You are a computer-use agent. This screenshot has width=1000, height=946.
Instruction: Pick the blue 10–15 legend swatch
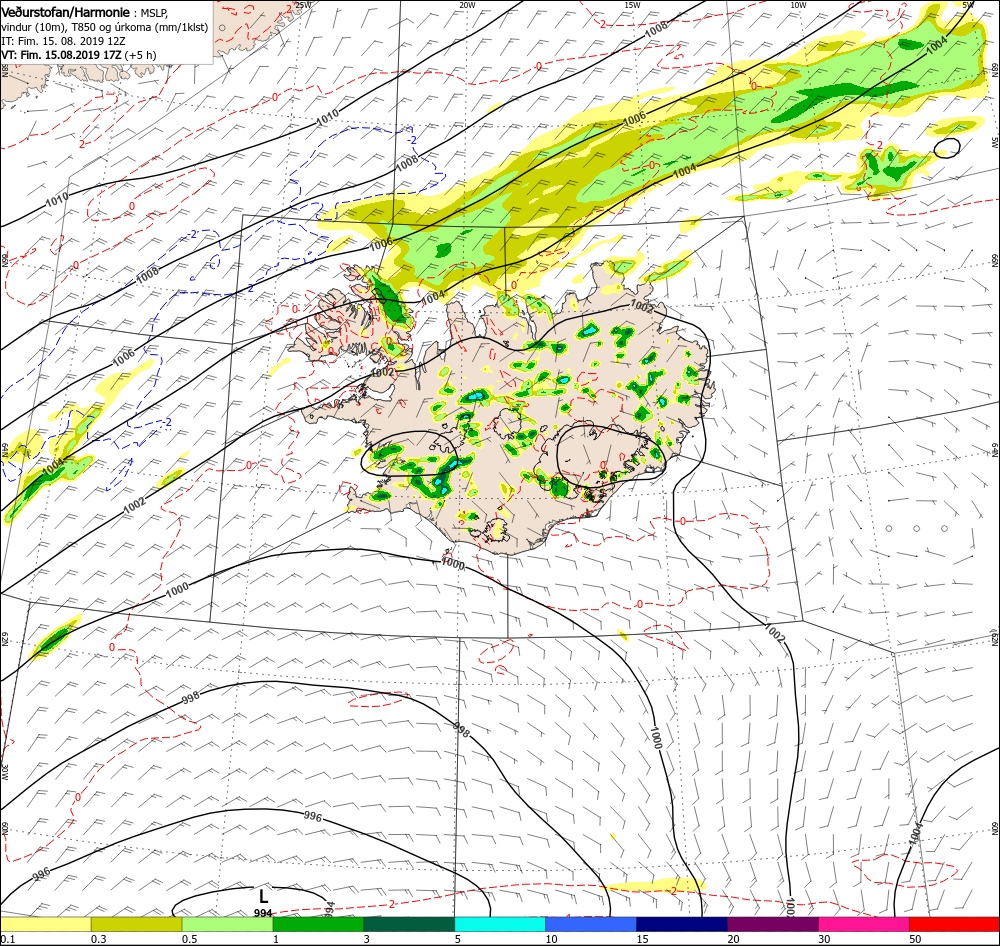[x=591, y=924]
